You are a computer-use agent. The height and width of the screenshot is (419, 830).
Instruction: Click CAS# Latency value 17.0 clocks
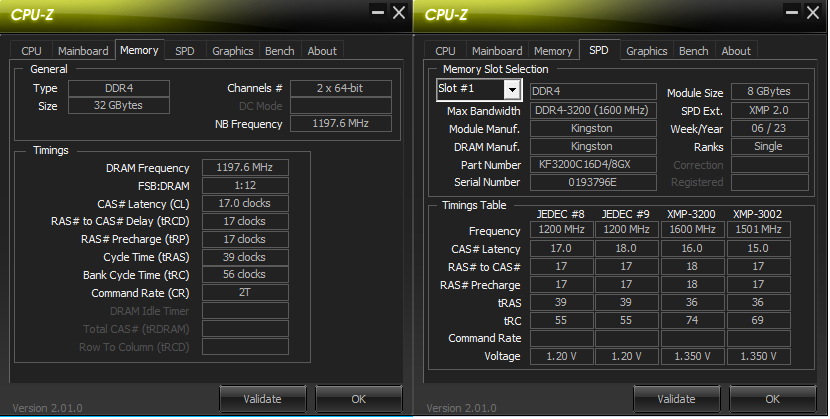pos(245,203)
